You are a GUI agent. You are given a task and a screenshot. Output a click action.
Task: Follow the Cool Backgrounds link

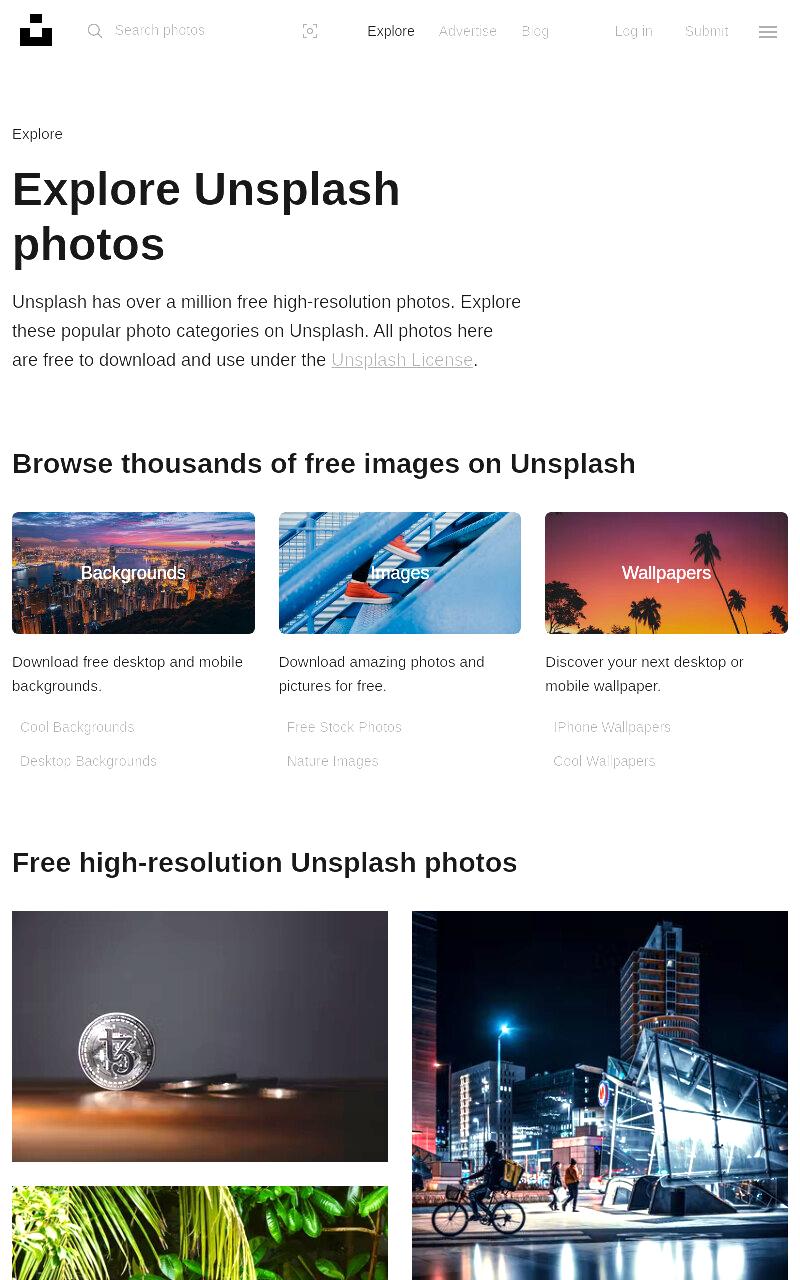[77, 727]
